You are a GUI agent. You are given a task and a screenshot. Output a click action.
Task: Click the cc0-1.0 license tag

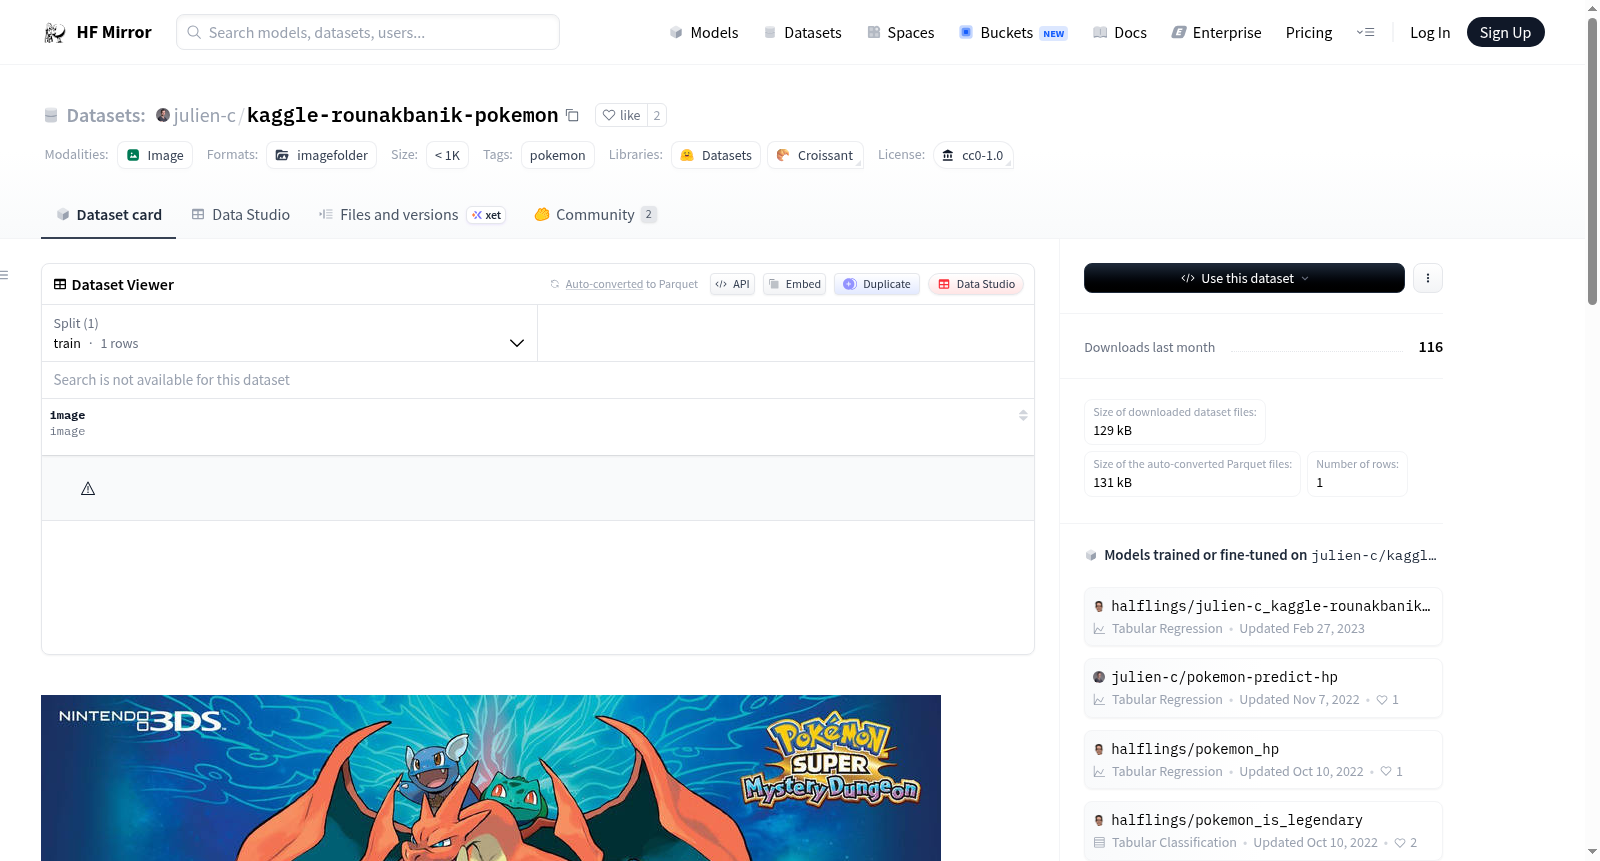[973, 155]
